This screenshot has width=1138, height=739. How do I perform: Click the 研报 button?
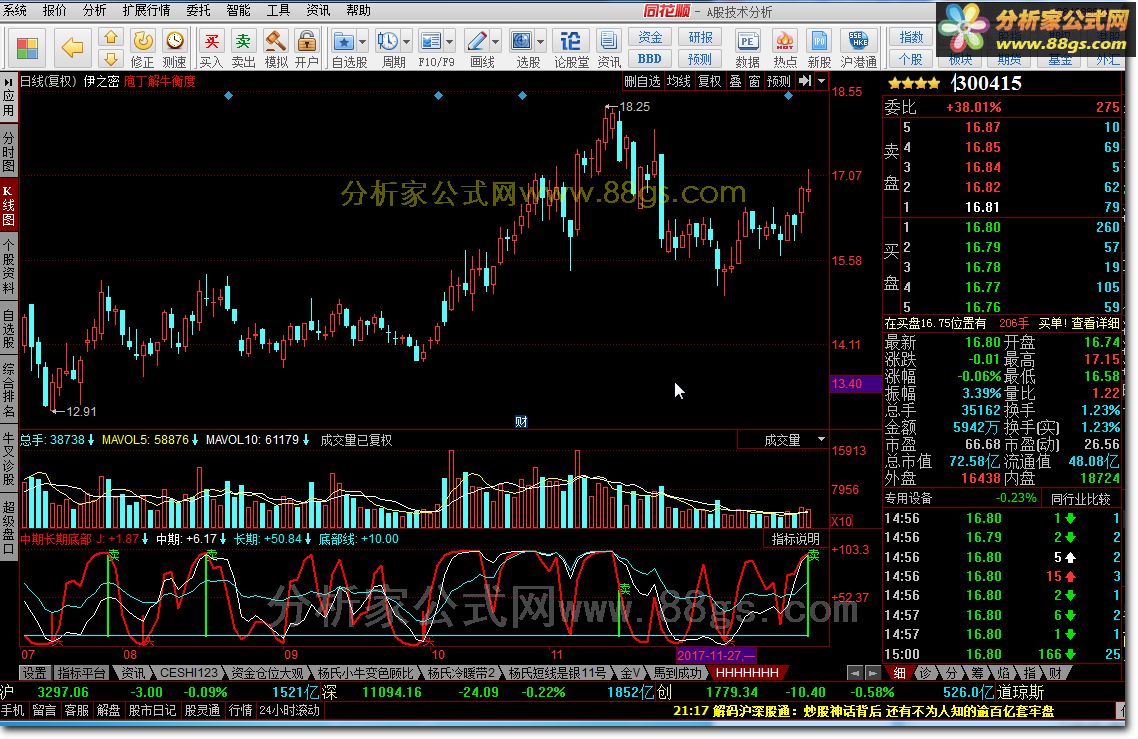(x=700, y=37)
